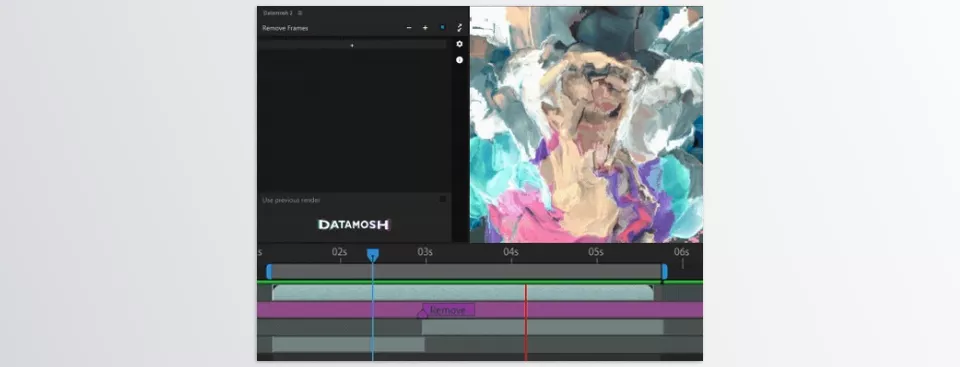The height and width of the screenshot is (367, 960).
Task: Click the plus icon in Remove Frames header
Action: click(426, 28)
